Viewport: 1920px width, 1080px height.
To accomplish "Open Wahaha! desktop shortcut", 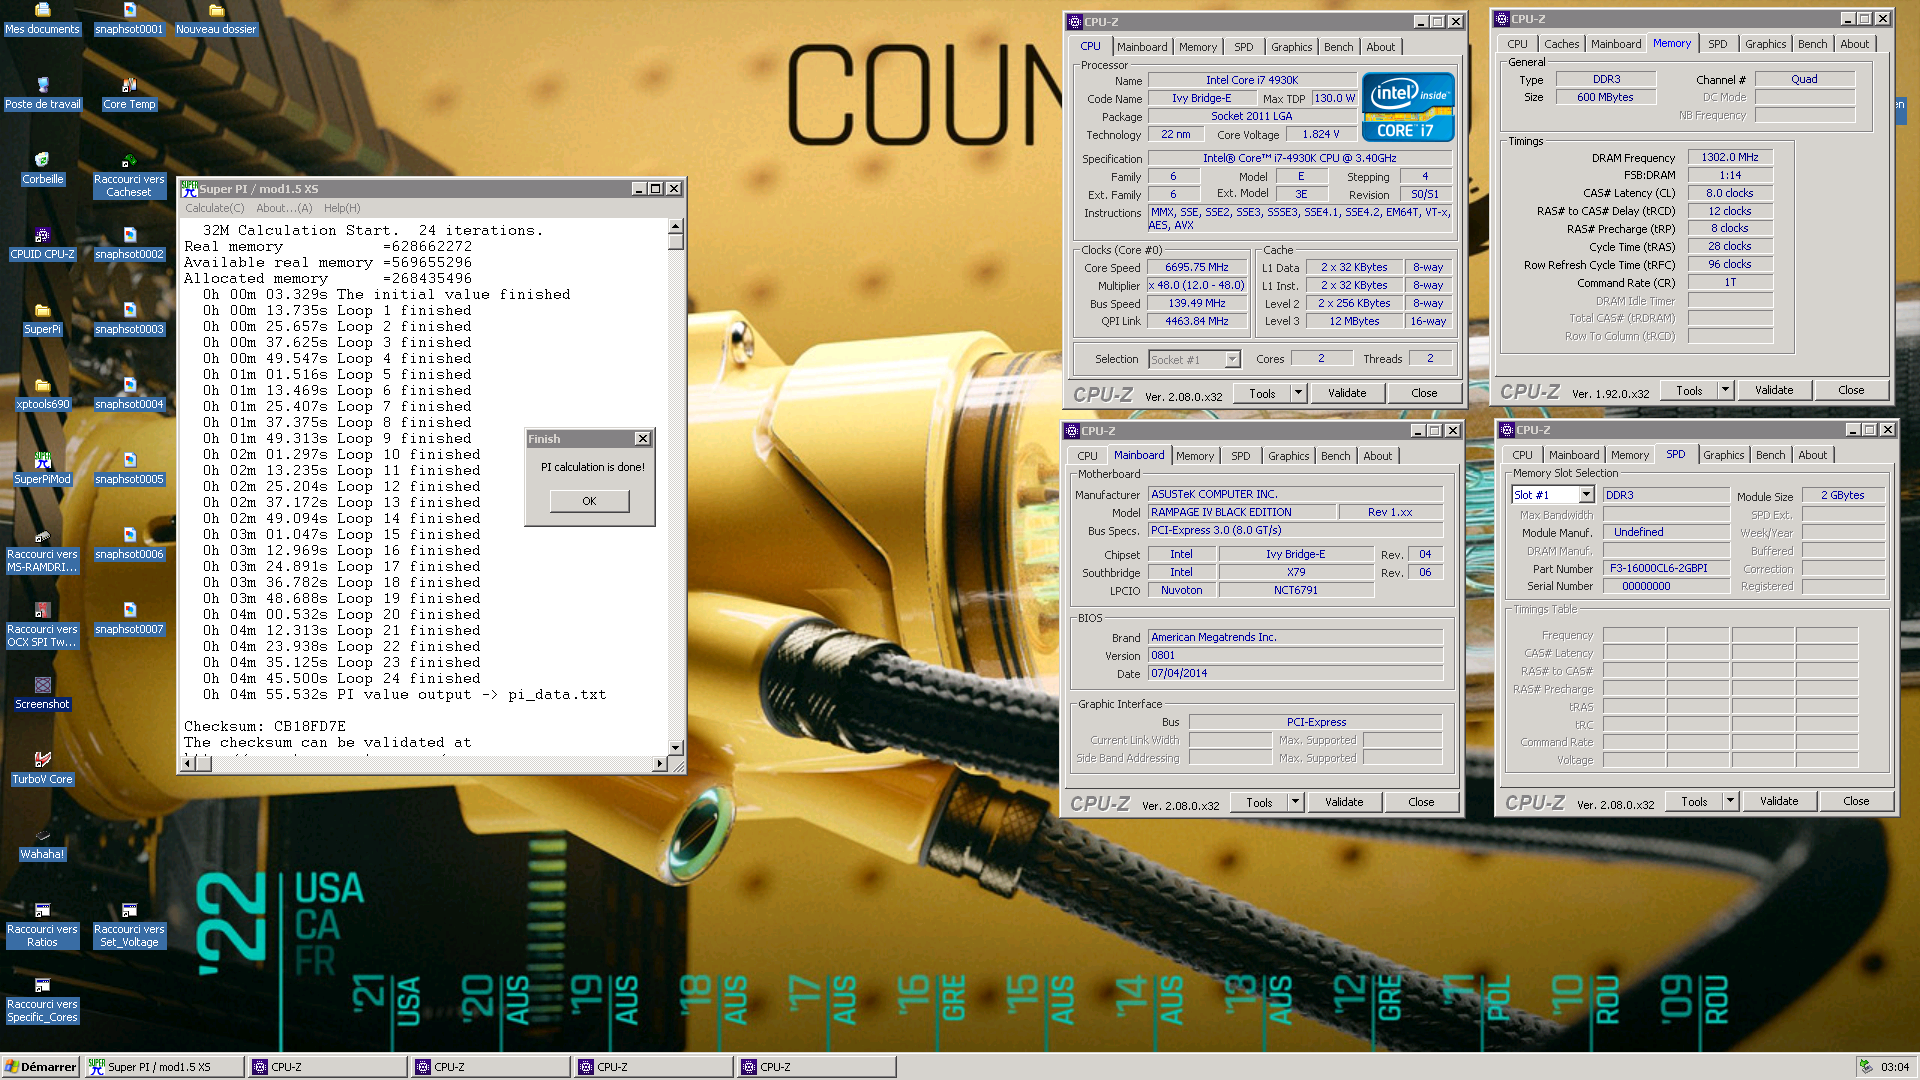I will 42,844.
